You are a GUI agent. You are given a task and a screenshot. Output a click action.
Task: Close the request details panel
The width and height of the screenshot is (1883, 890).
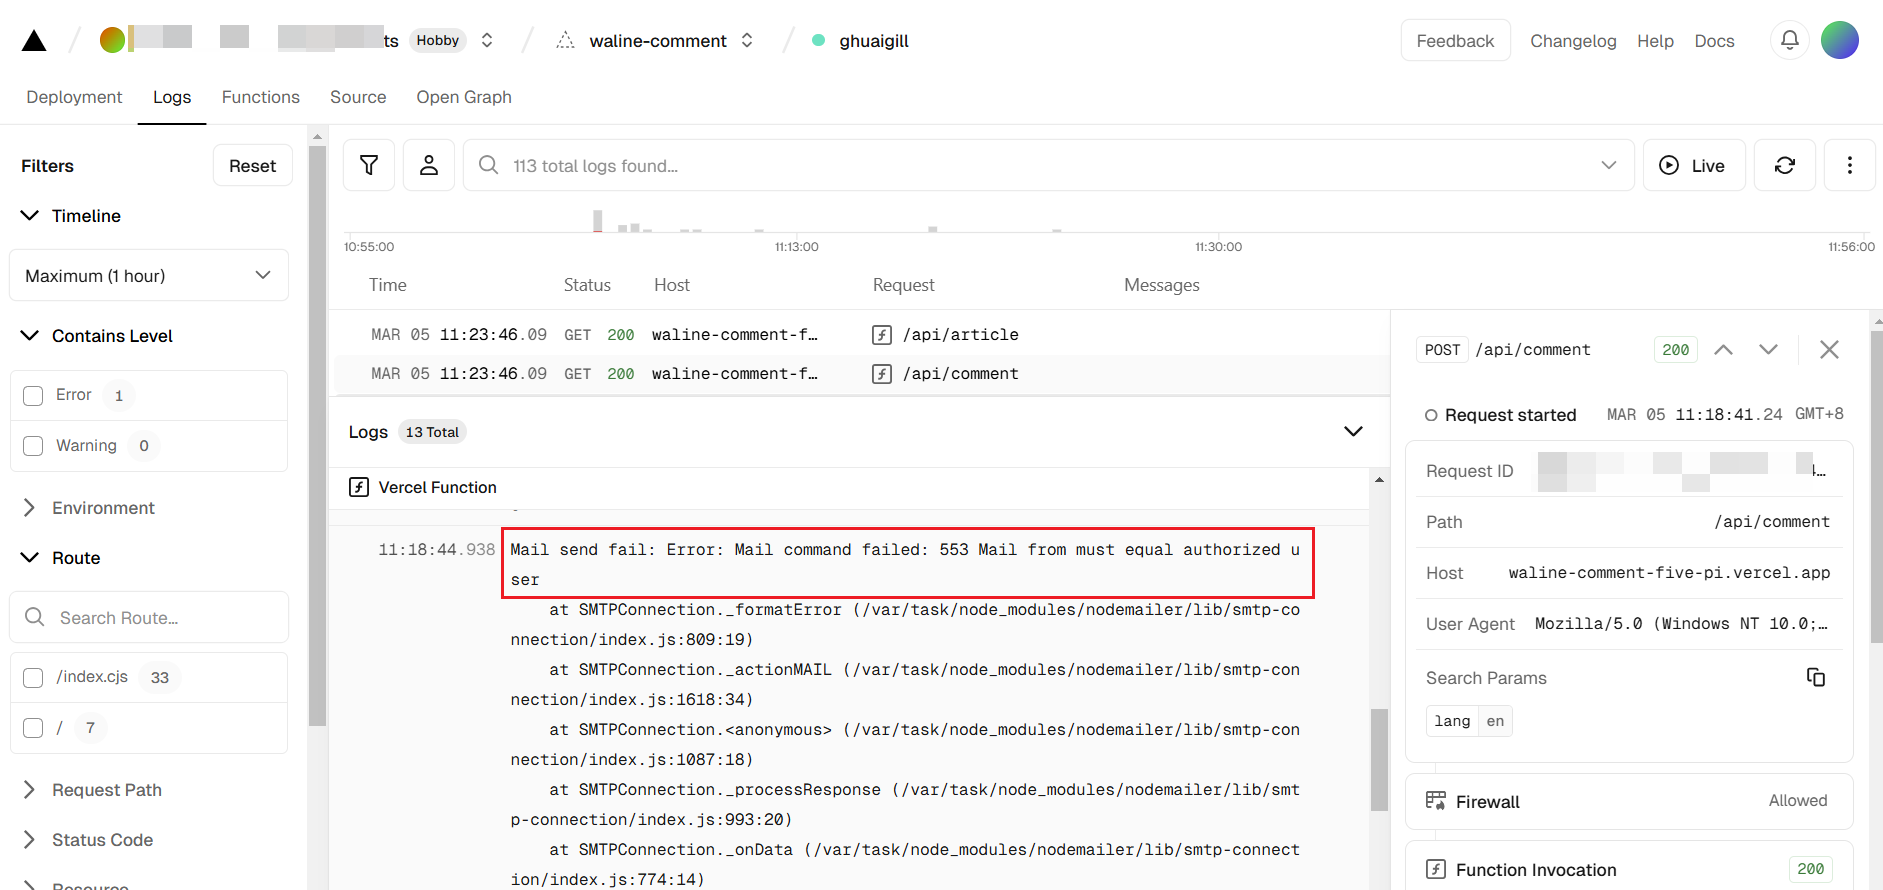click(x=1829, y=349)
